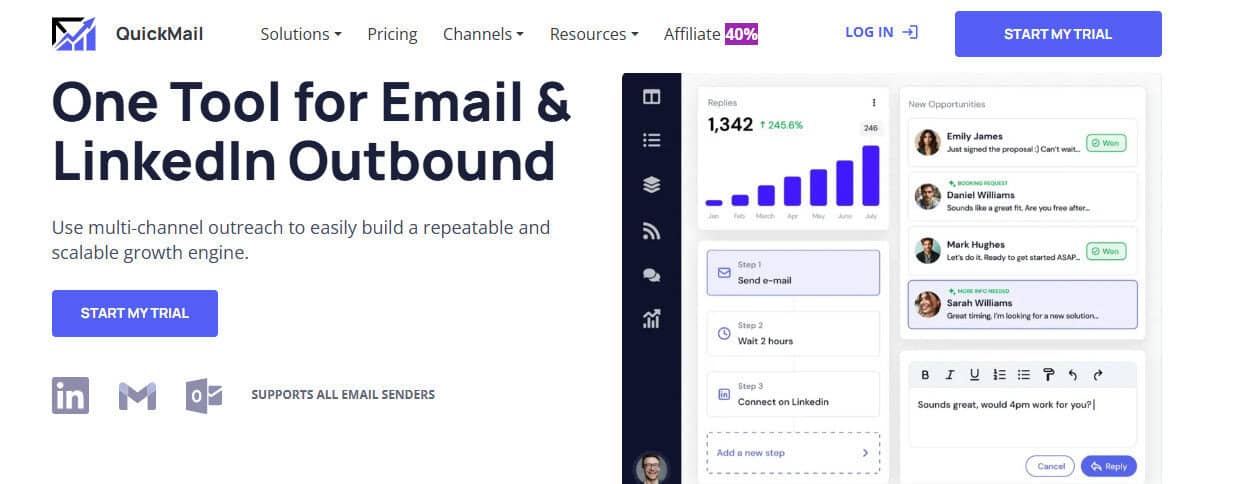Viewport: 1237px width, 484px height.
Task: Select Step 2 Wait 2 hours
Action: coord(793,333)
